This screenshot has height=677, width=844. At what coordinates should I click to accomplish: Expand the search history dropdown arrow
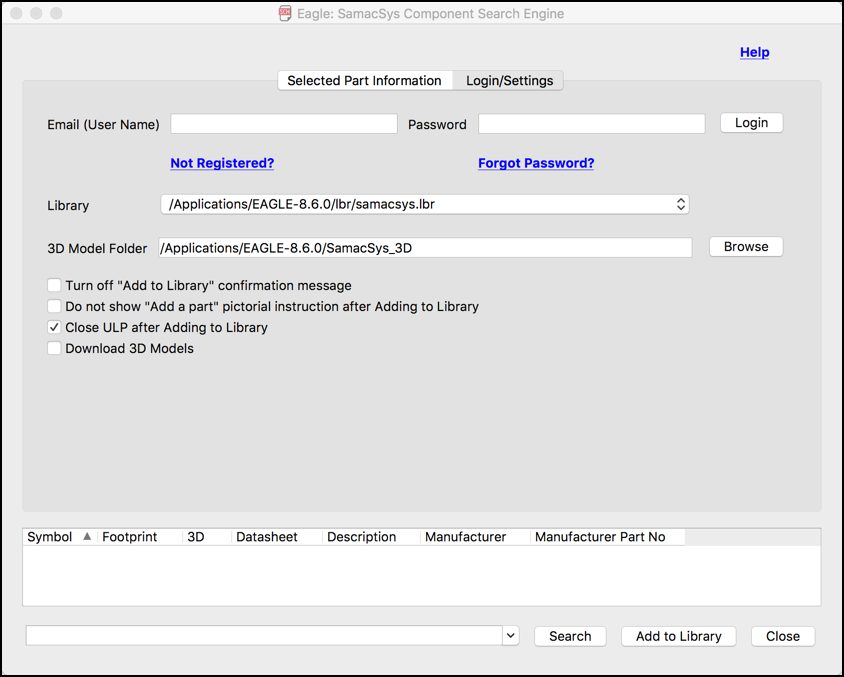[511, 636]
